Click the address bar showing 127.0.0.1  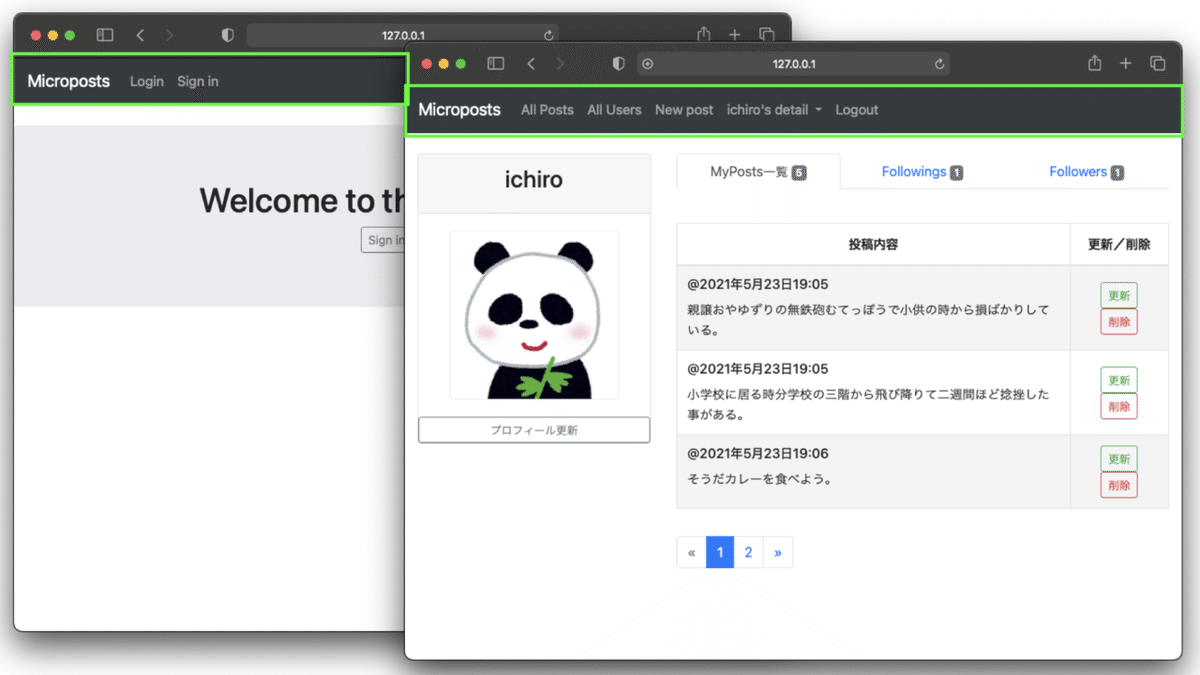(x=793, y=63)
